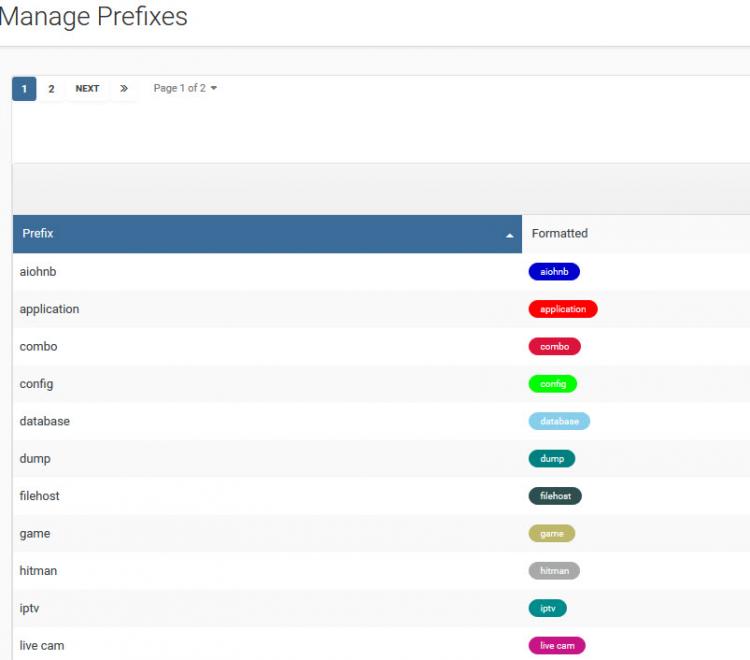Viewport: 750px width, 660px height.
Task: Click the blue aiohnb prefix badge
Action: [x=554, y=272]
